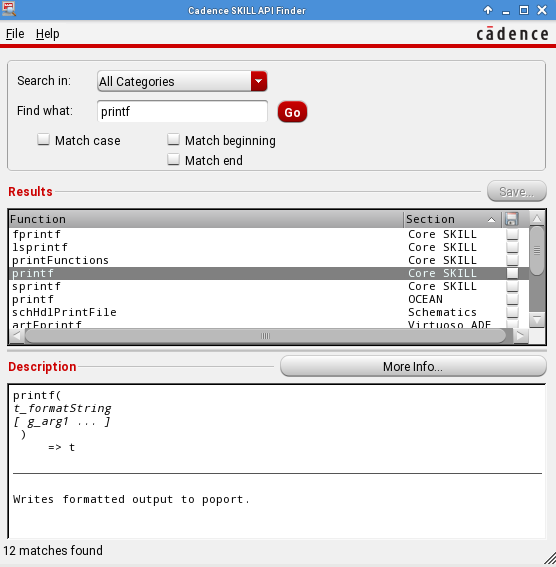
Task: Check the save box for OCEAN printf
Action: click(512, 299)
